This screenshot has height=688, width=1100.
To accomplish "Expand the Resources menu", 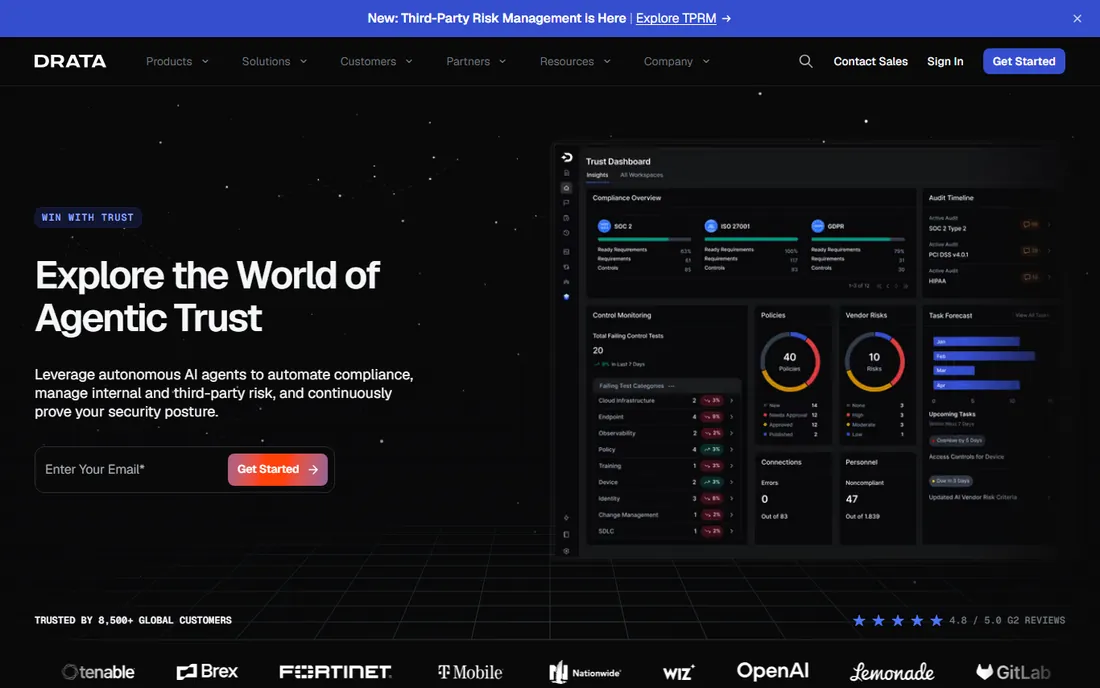I will click(x=575, y=62).
